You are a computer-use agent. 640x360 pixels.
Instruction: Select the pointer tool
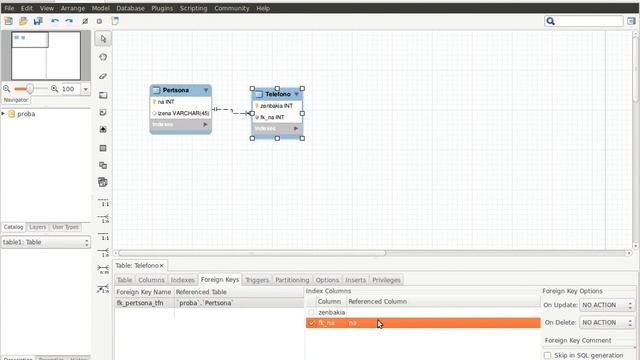[103, 39]
